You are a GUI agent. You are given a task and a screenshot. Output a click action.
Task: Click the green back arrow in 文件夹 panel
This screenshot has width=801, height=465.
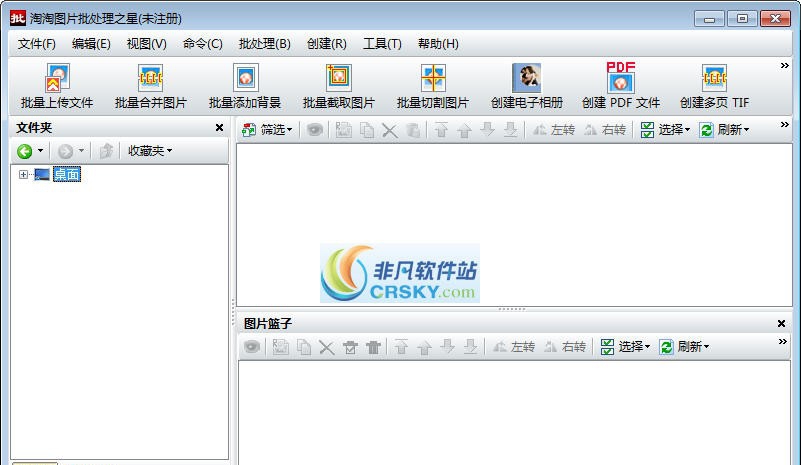25,151
